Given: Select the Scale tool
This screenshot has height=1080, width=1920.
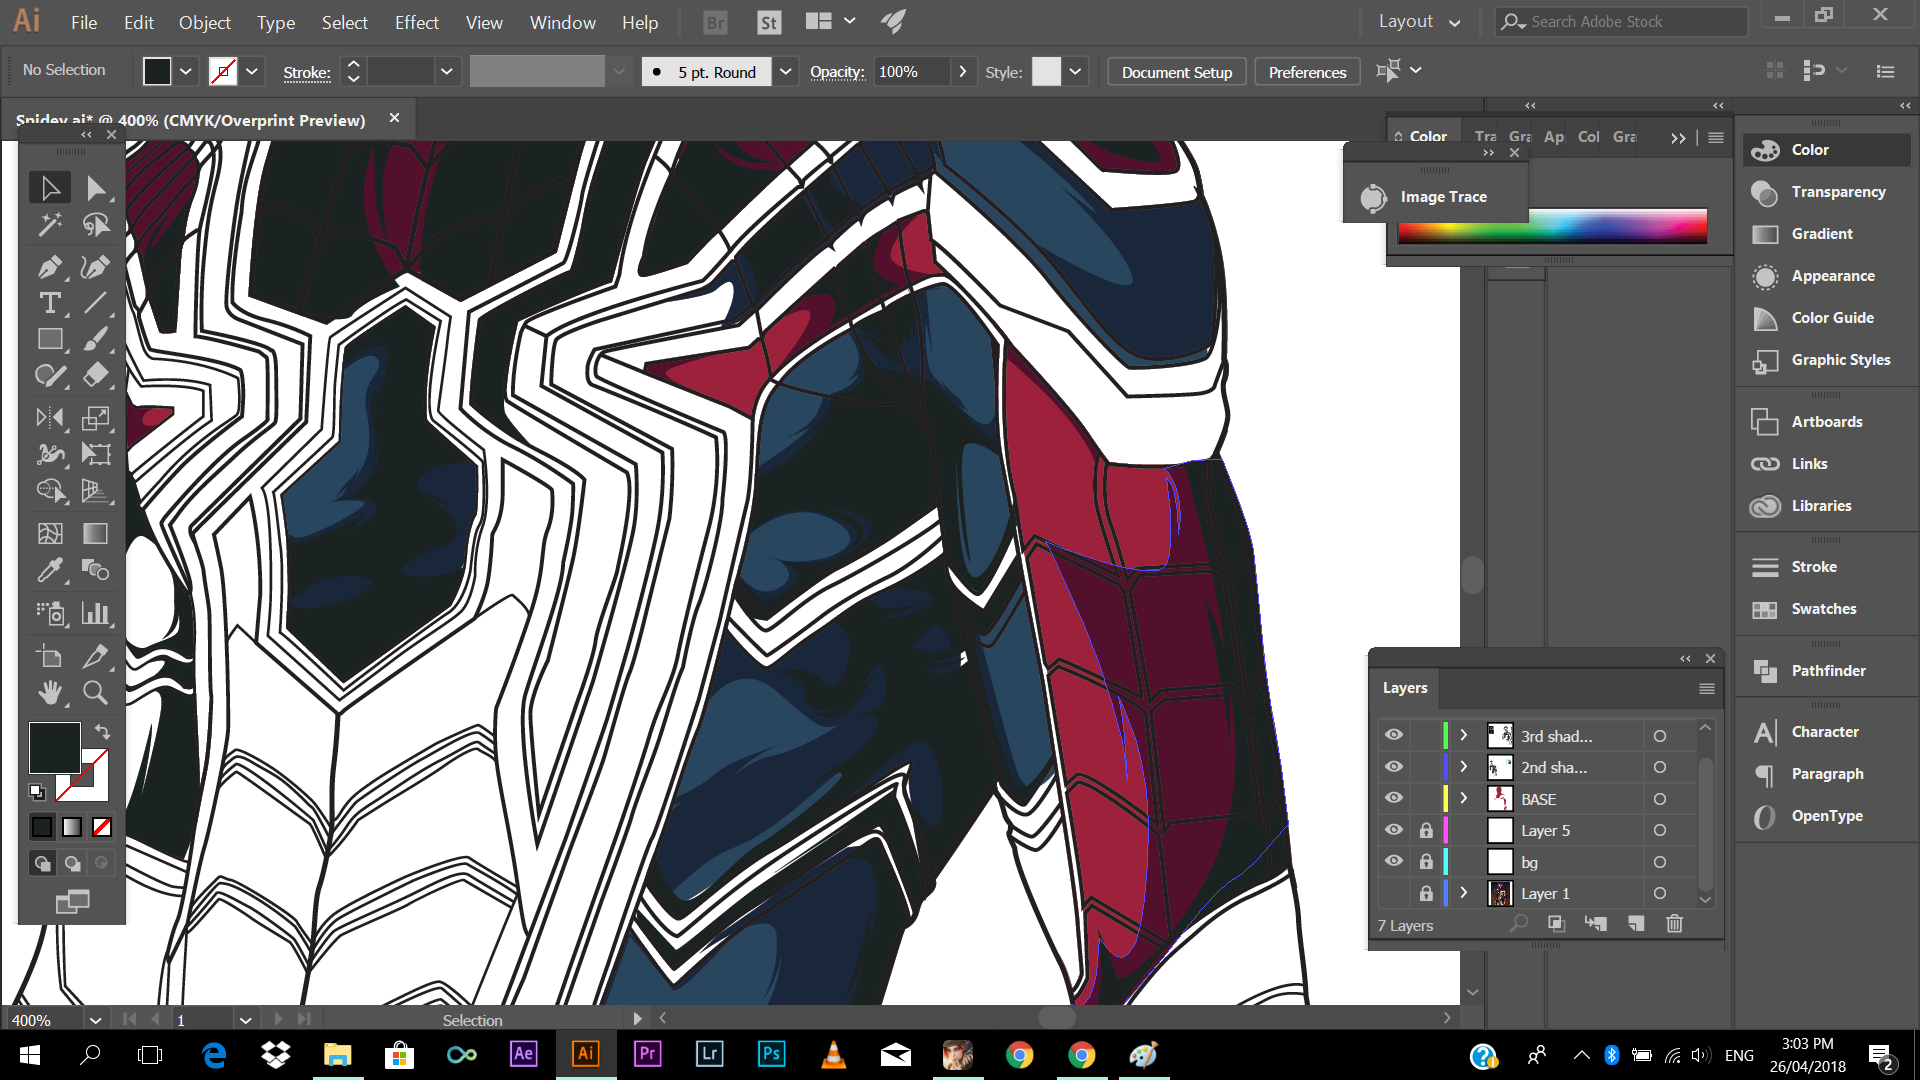Looking at the screenshot, I should point(96,418).
